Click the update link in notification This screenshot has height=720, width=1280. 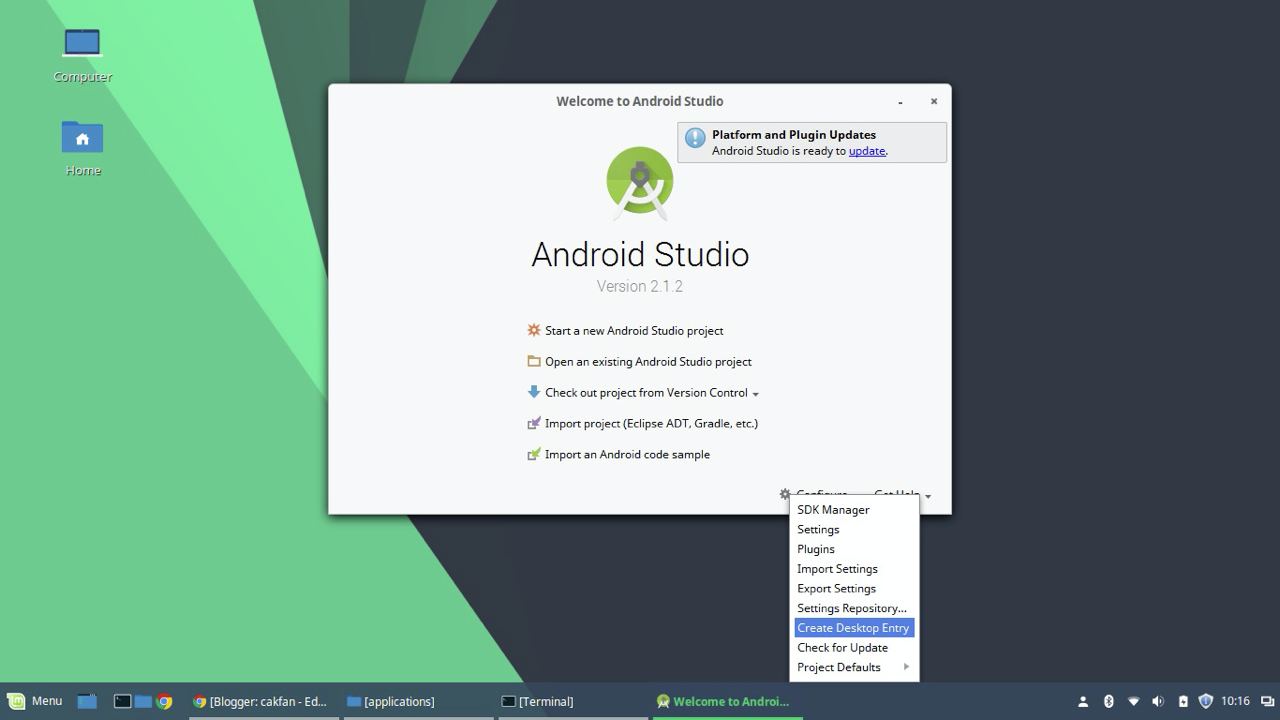point(867,151)
